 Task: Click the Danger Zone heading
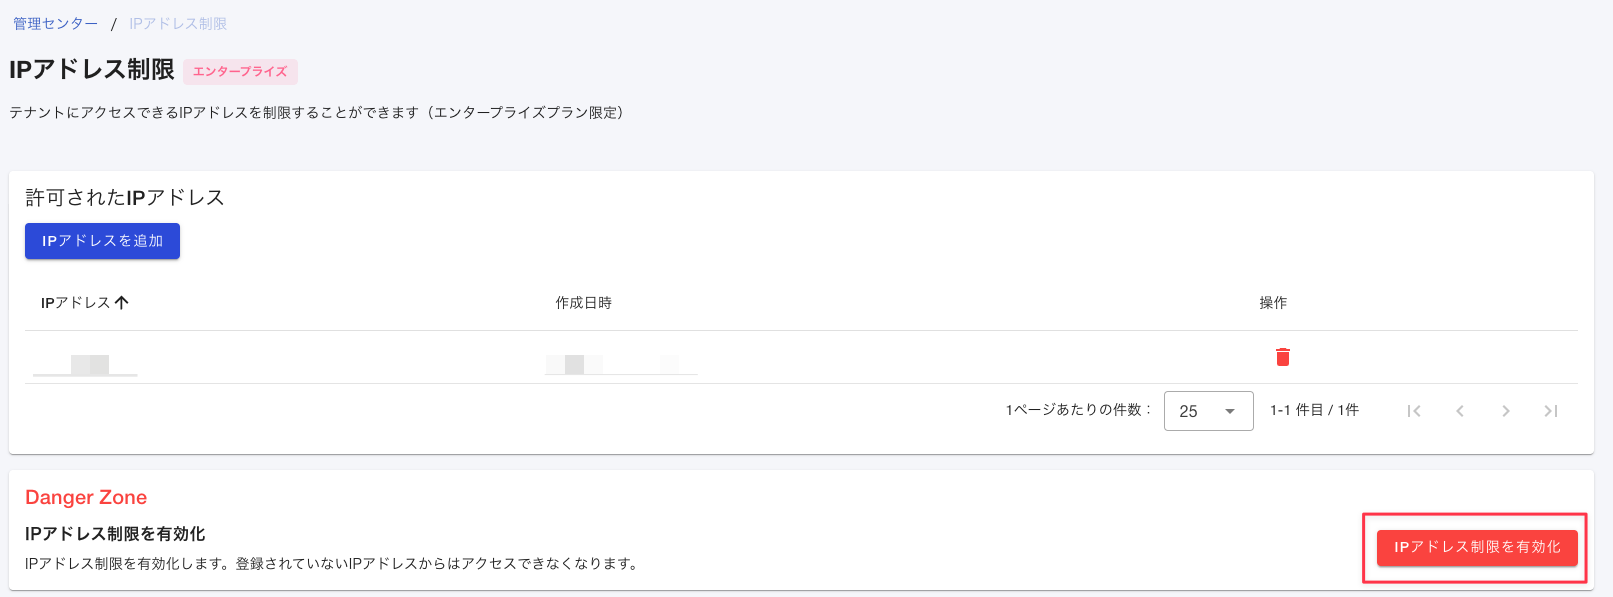(86, 497)
